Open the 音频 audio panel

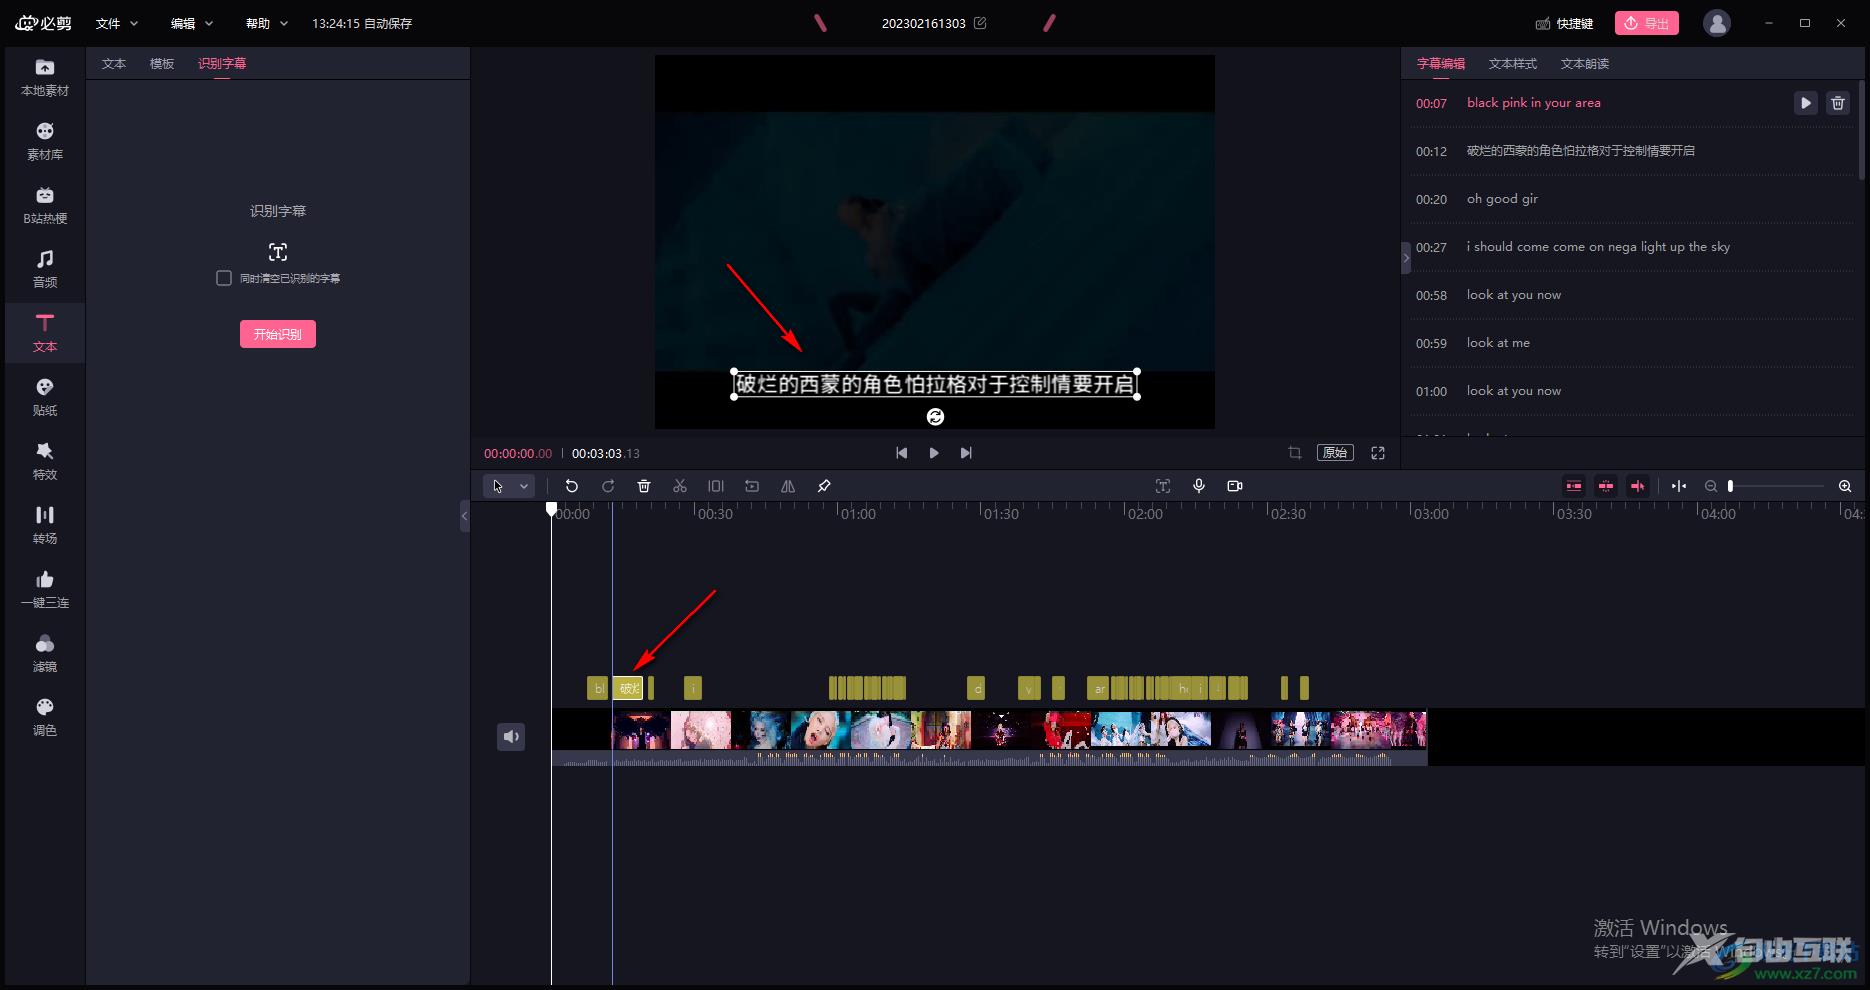(x=45, y=270)
